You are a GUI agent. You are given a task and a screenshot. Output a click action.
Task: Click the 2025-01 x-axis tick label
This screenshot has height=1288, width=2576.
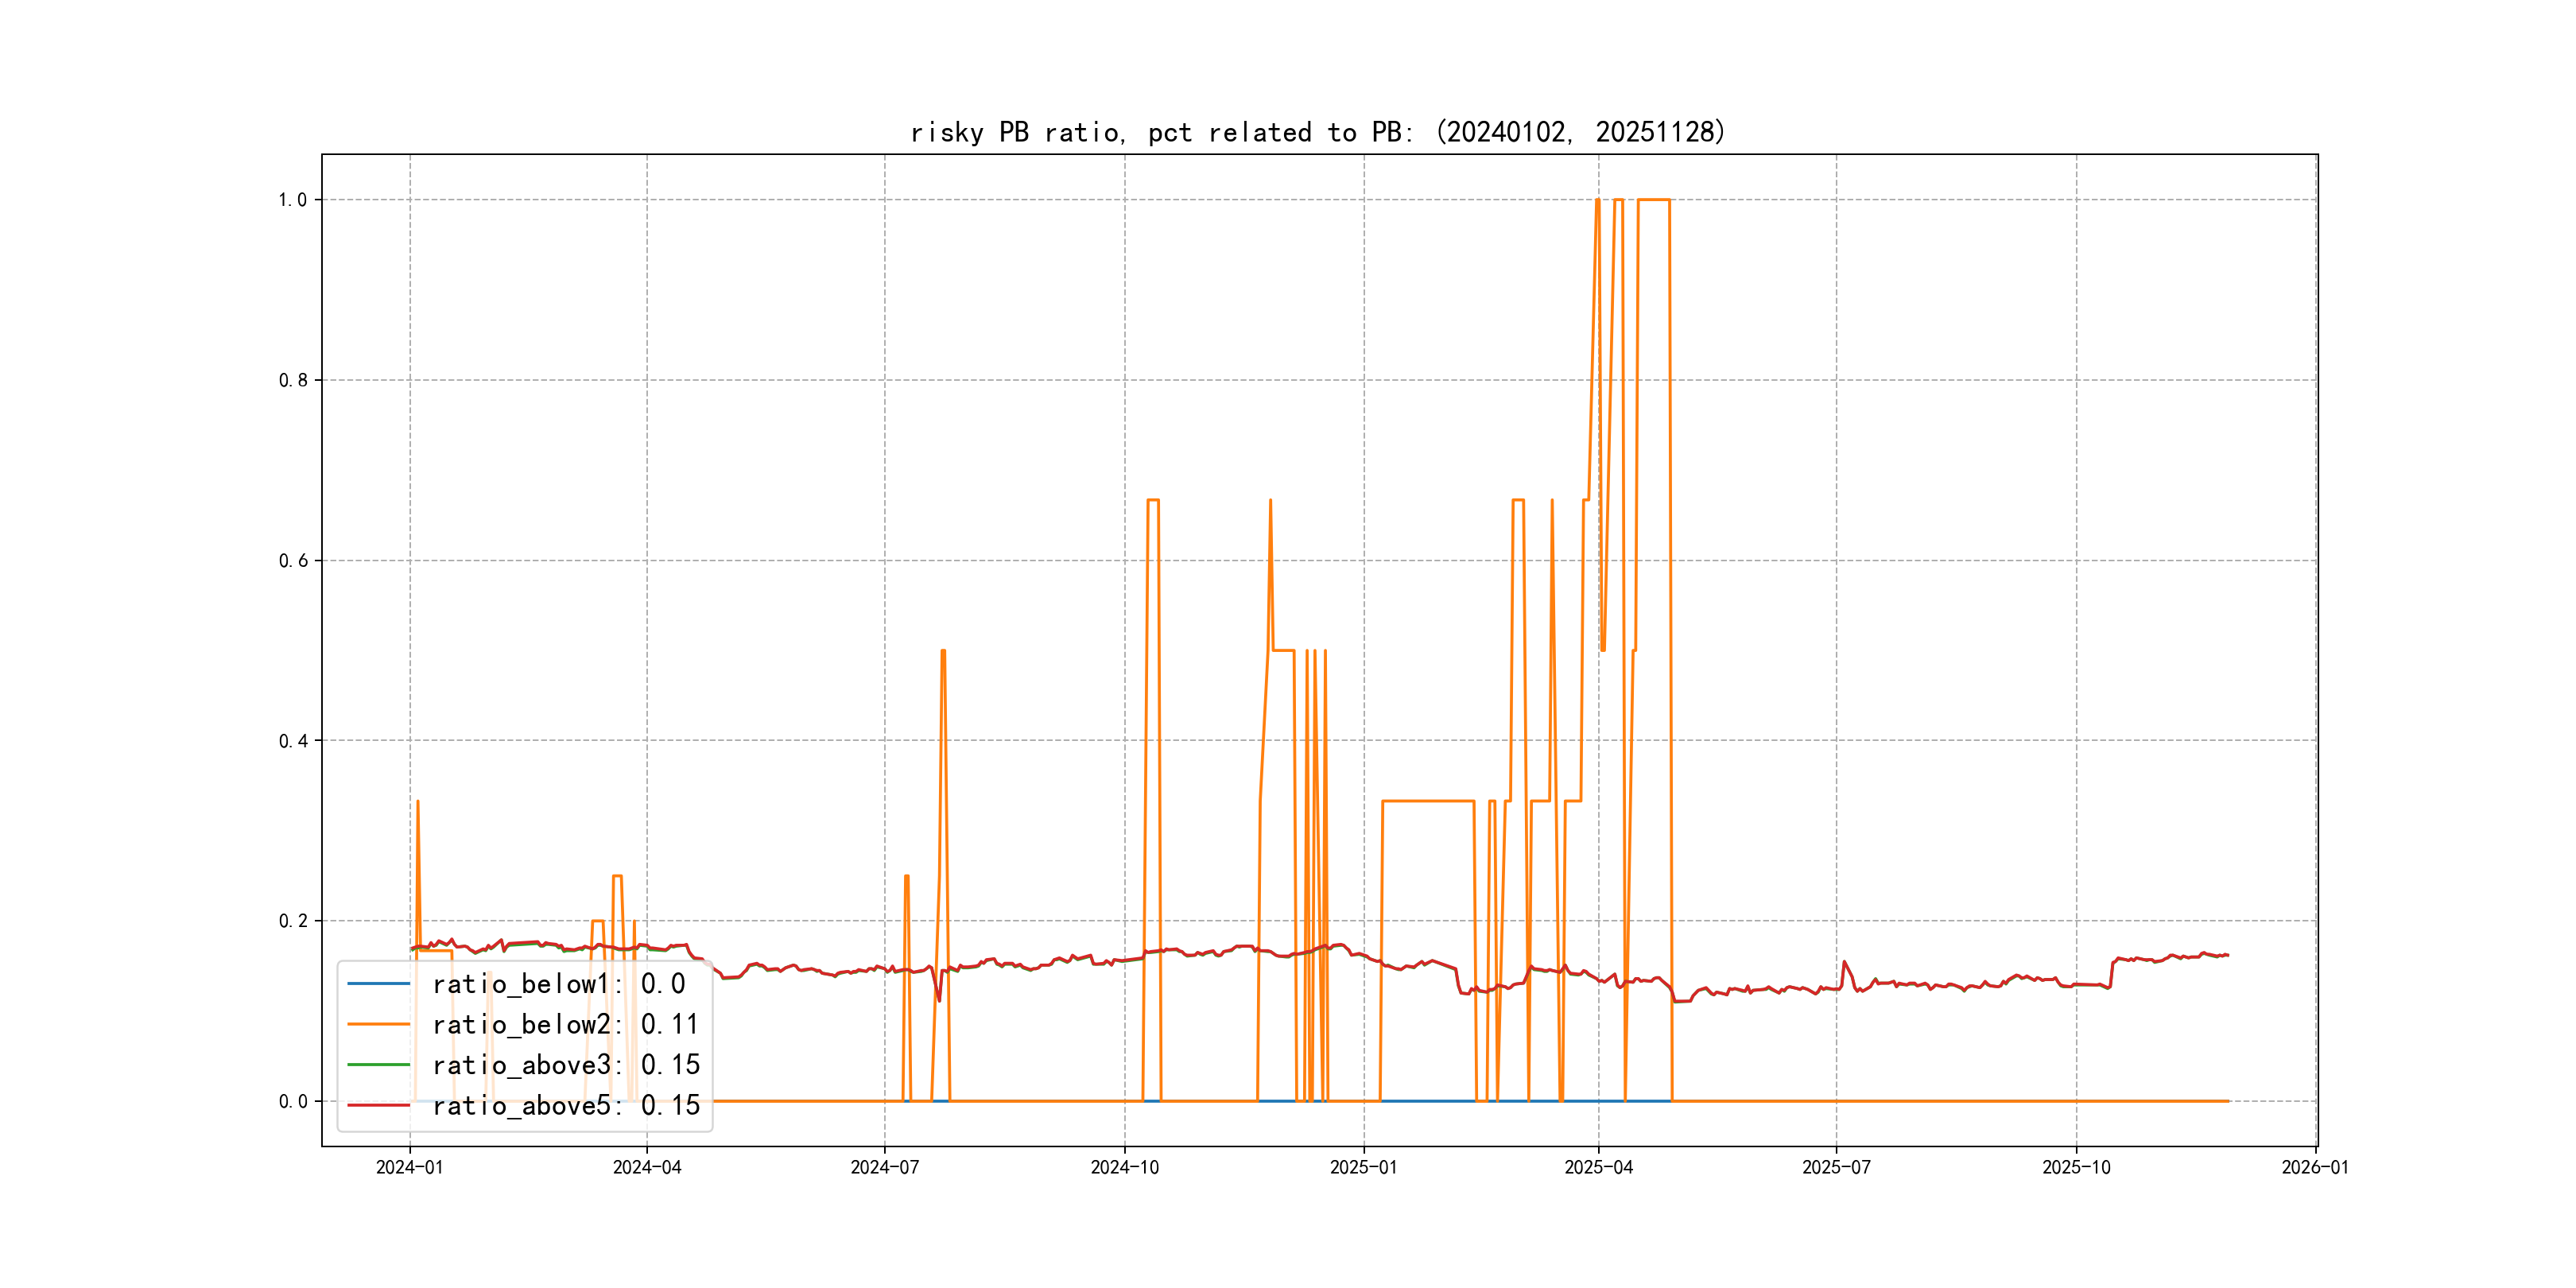[x=1363, y=1167]
